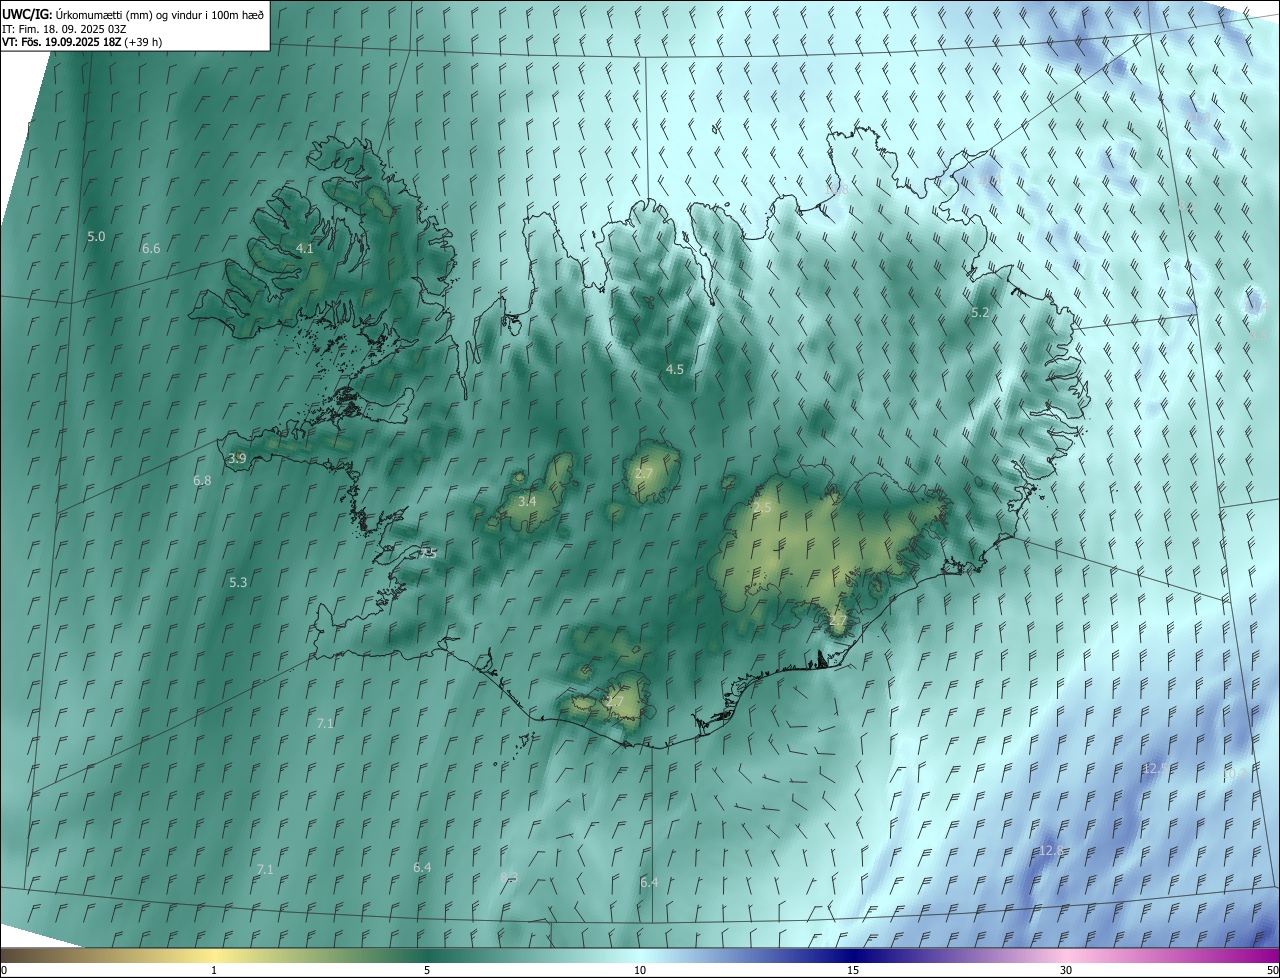Click the 'IT: Fim. 18. 09. 2025 03Z' line
Screen dimensions: 1280x978
[65, 28]
